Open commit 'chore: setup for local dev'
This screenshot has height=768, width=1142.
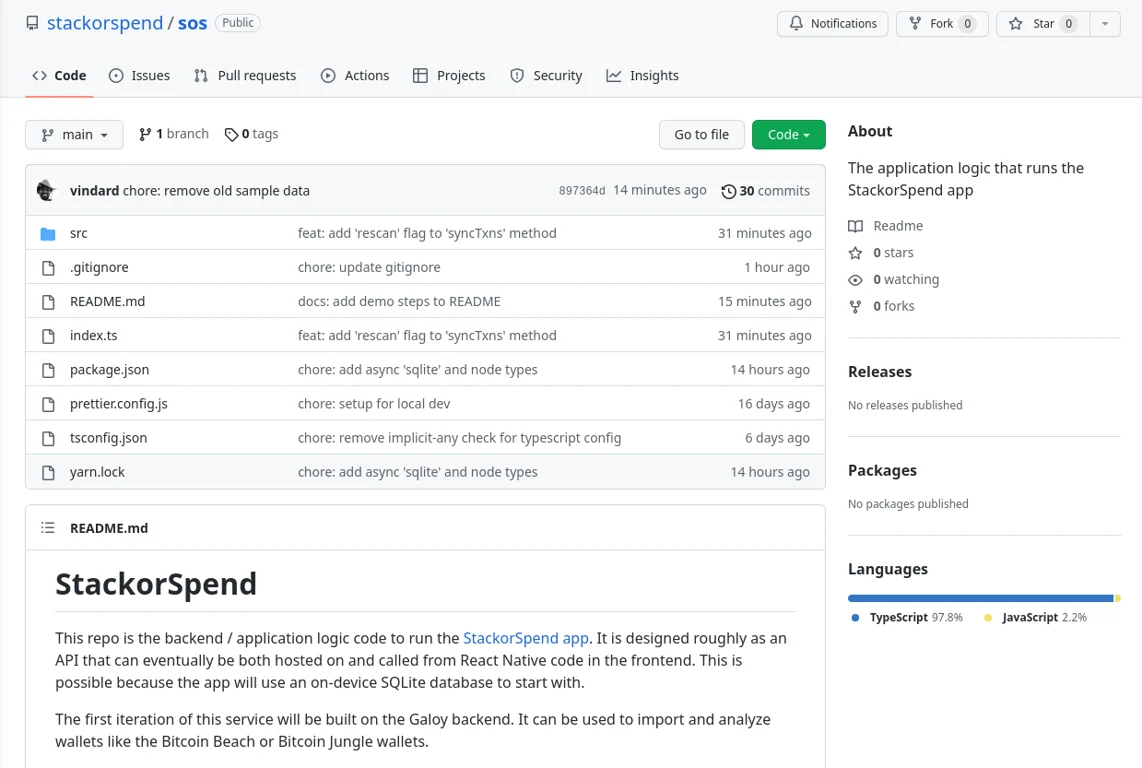tap(374, 404)
